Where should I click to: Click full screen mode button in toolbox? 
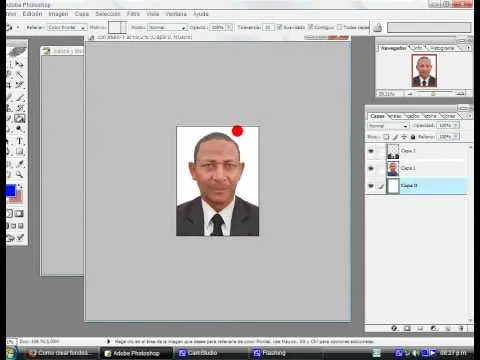tap(21, 226)
